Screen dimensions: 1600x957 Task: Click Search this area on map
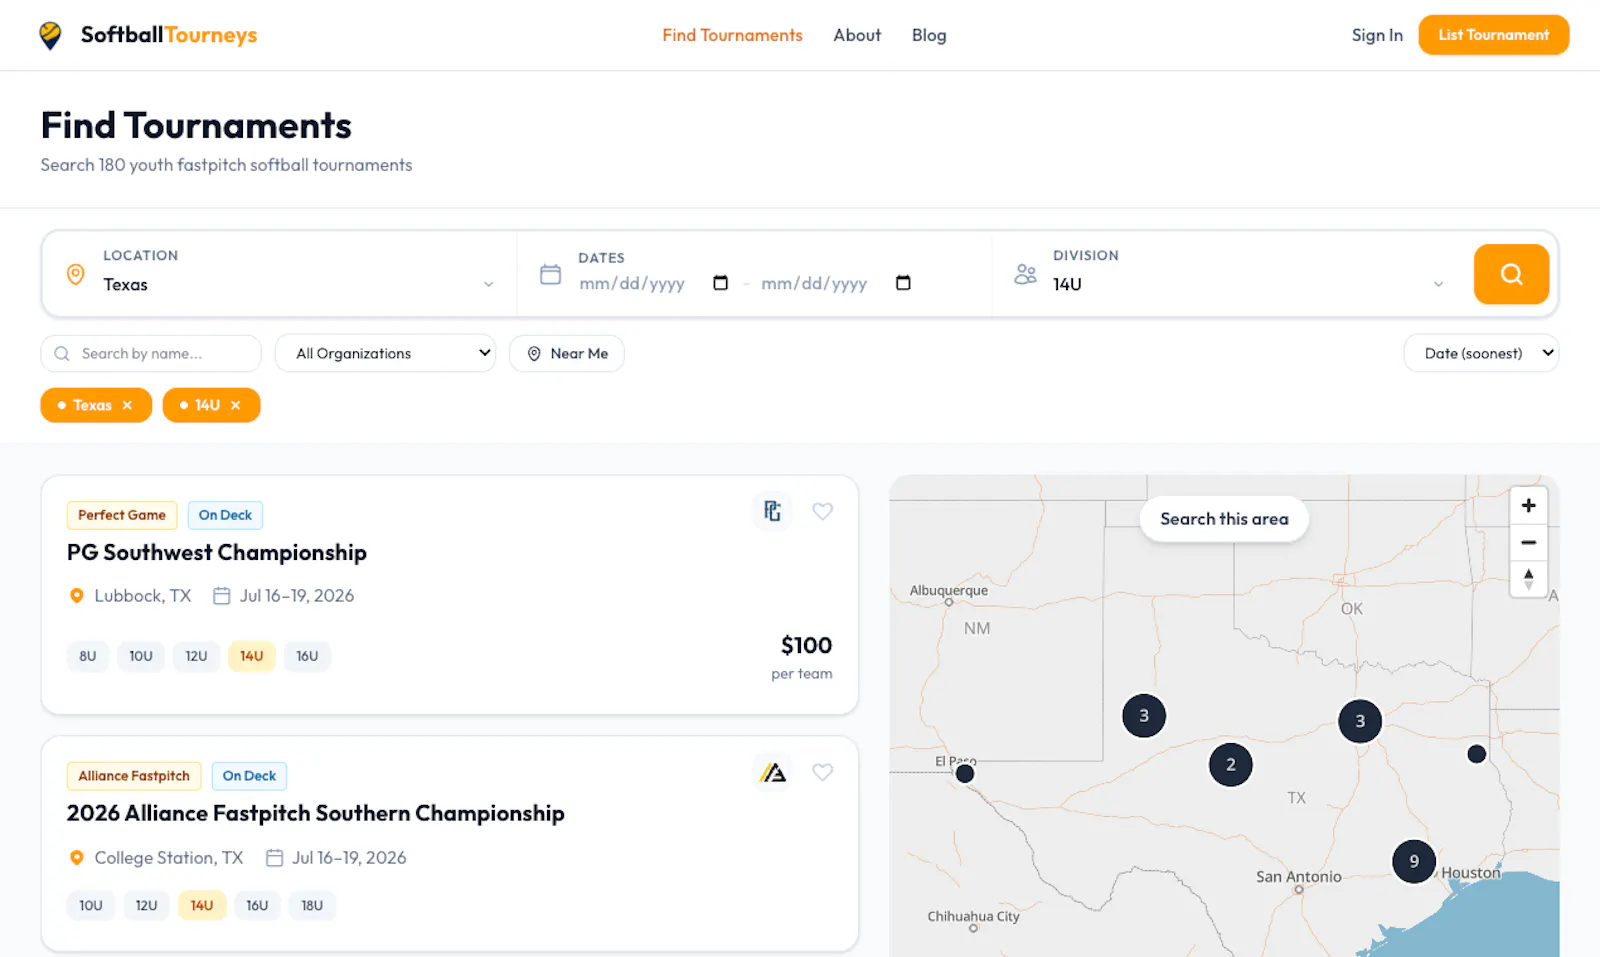tap(1224, 519)
